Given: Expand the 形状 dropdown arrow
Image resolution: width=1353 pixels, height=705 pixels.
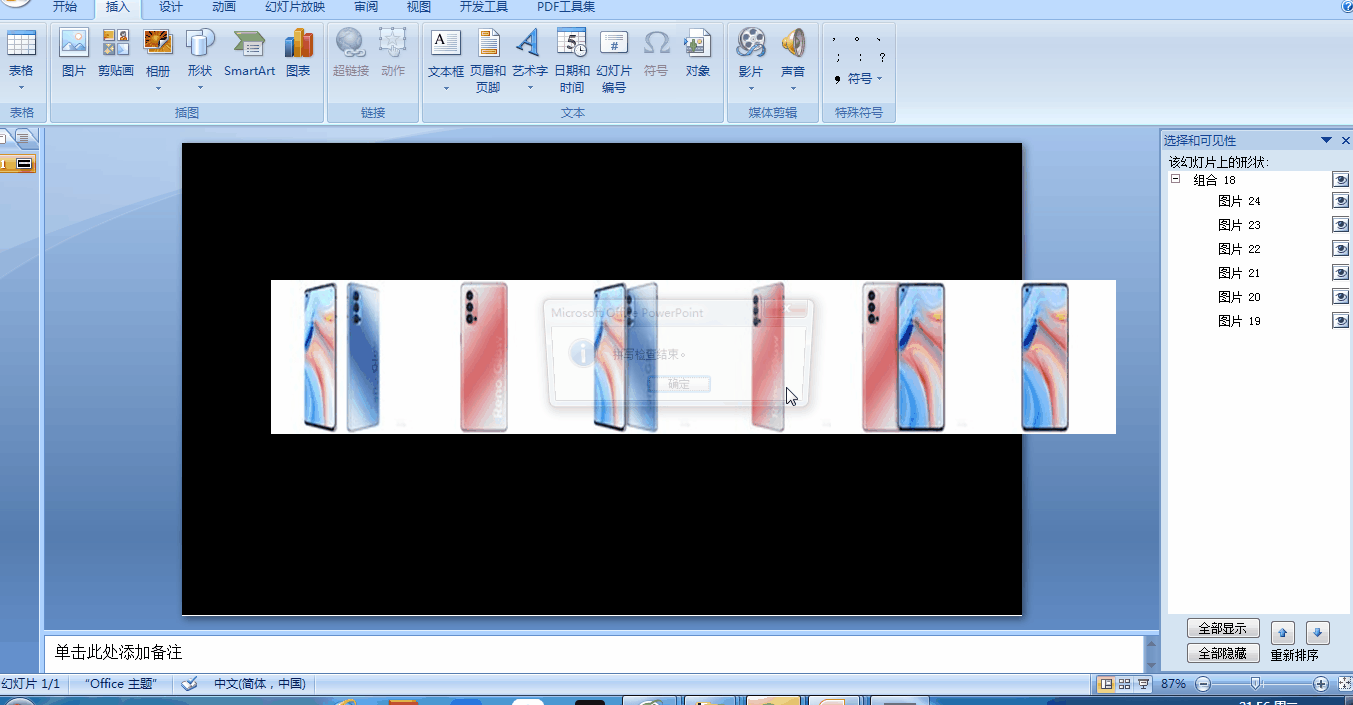Looking at the screenshot, I should (200, 87).
